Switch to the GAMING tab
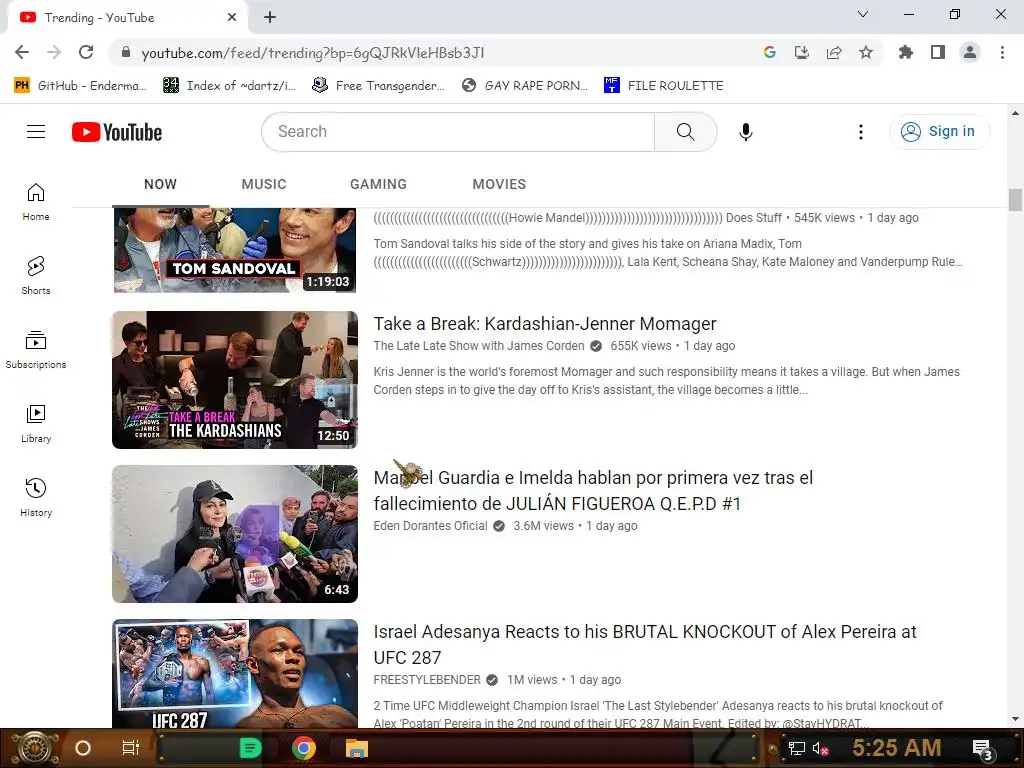Image resolution: width=1024 pixels, height=768 pixels. [x=378, y=184]
